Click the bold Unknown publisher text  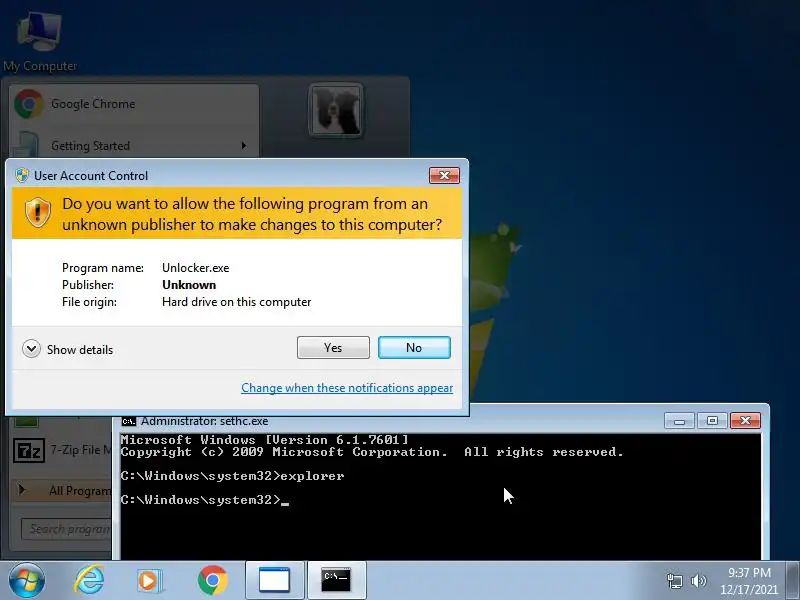pos(189,285)
